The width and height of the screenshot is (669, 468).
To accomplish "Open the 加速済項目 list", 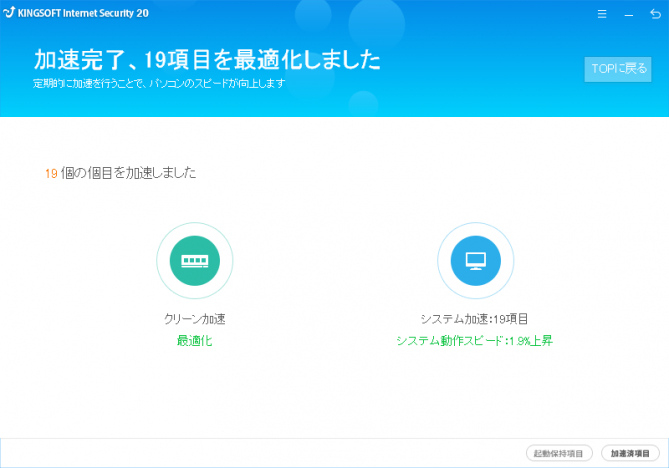I will [x=631, y=453].
